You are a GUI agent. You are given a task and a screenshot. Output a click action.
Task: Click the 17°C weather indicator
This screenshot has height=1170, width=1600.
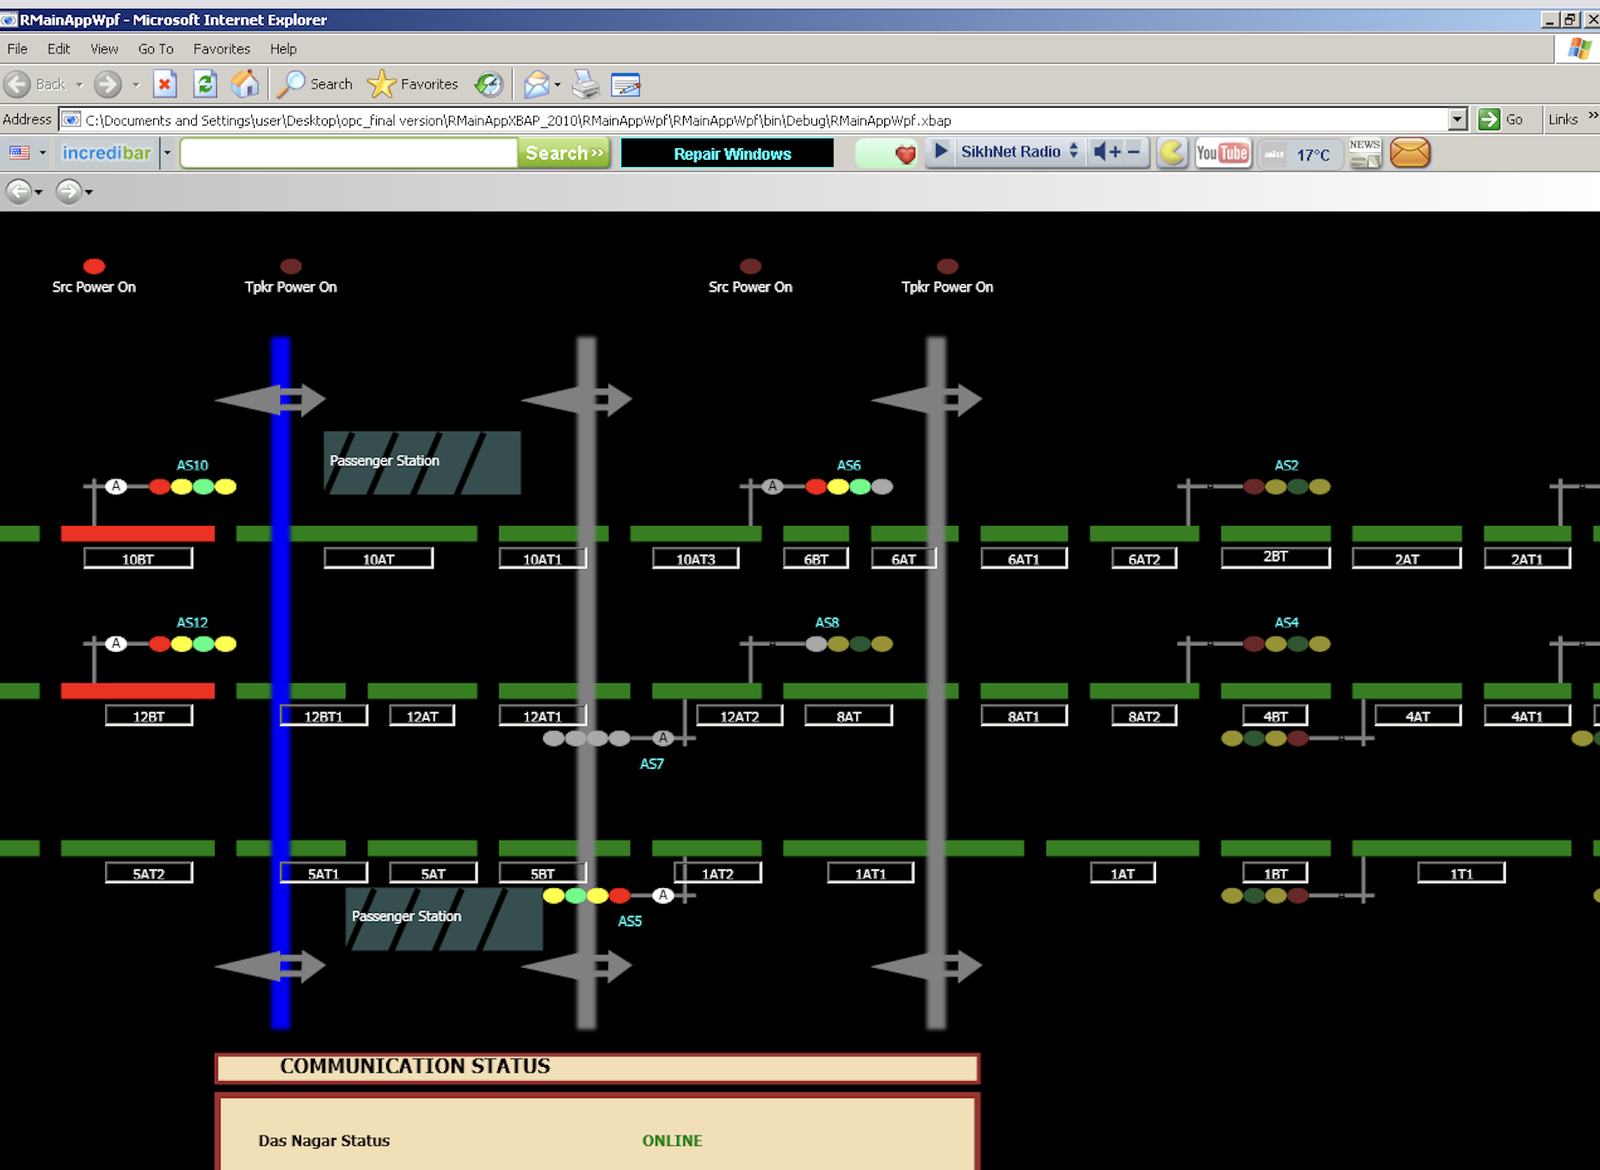pyautogui.click(x=1313, y=154)
